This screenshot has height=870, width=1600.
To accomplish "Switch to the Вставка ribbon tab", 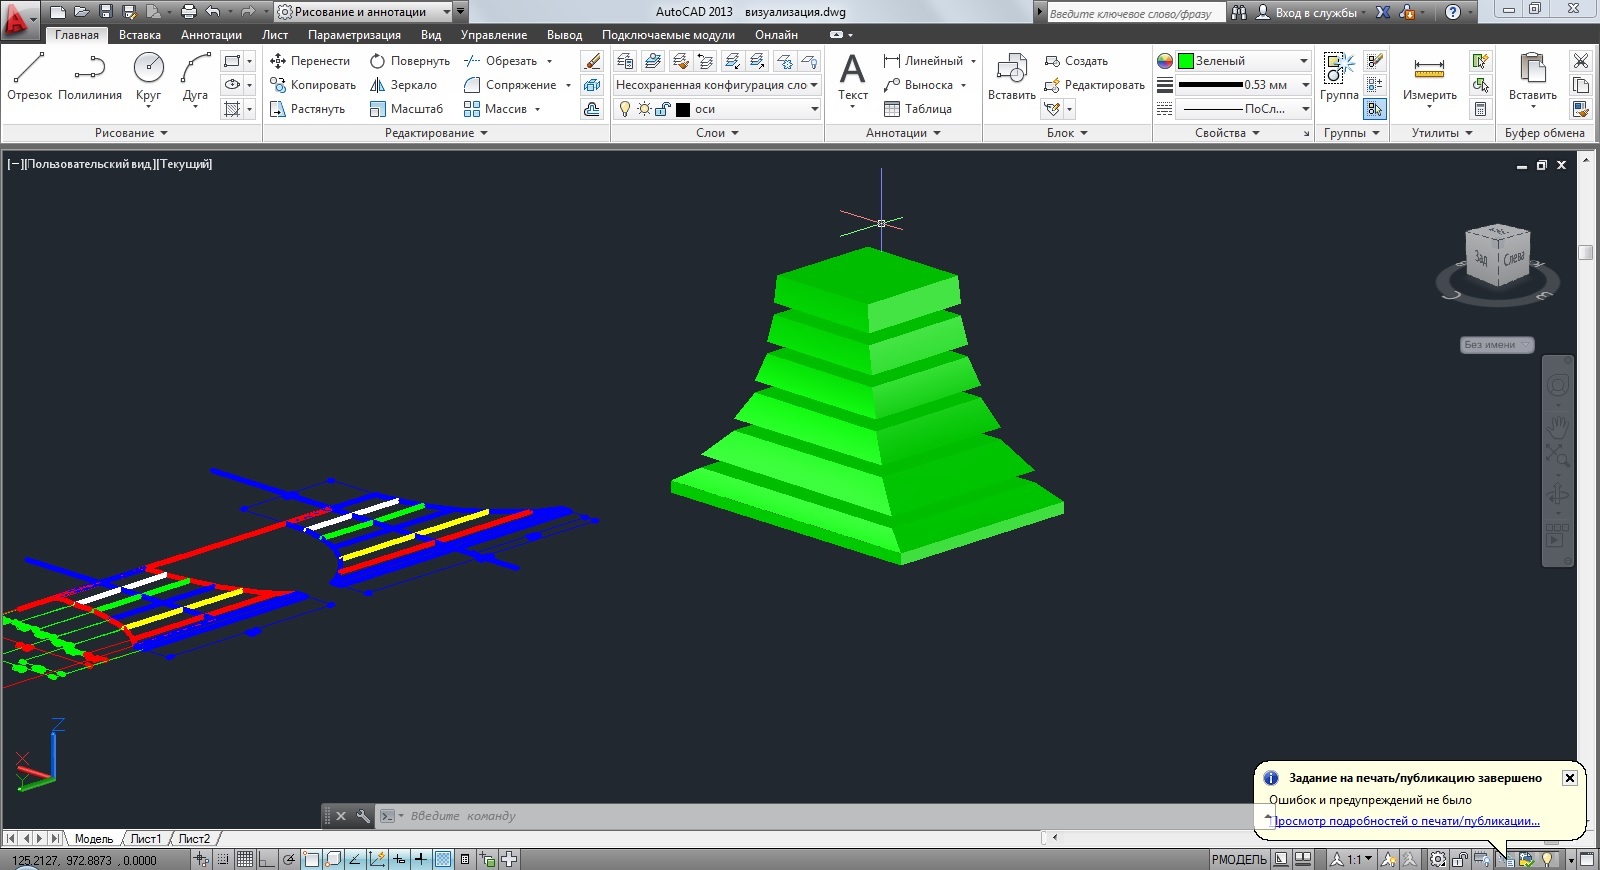I will [139, 35].
